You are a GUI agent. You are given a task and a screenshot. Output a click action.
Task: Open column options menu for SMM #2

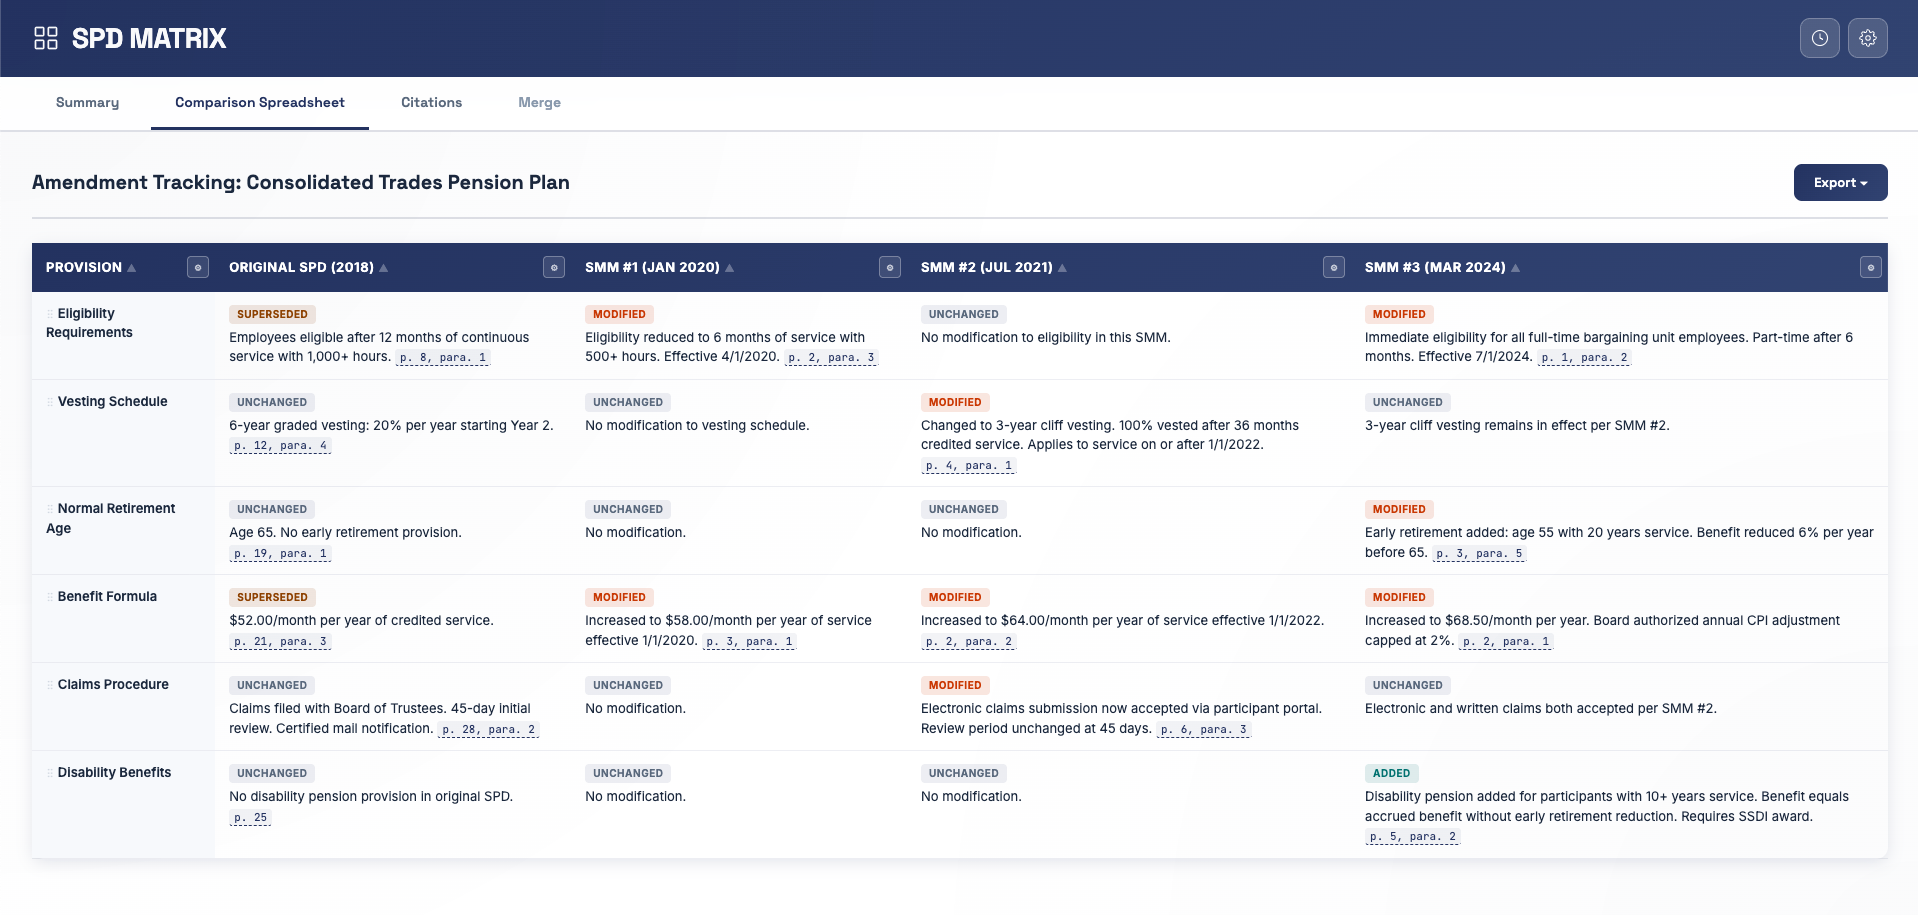(x=1333, y=267)
